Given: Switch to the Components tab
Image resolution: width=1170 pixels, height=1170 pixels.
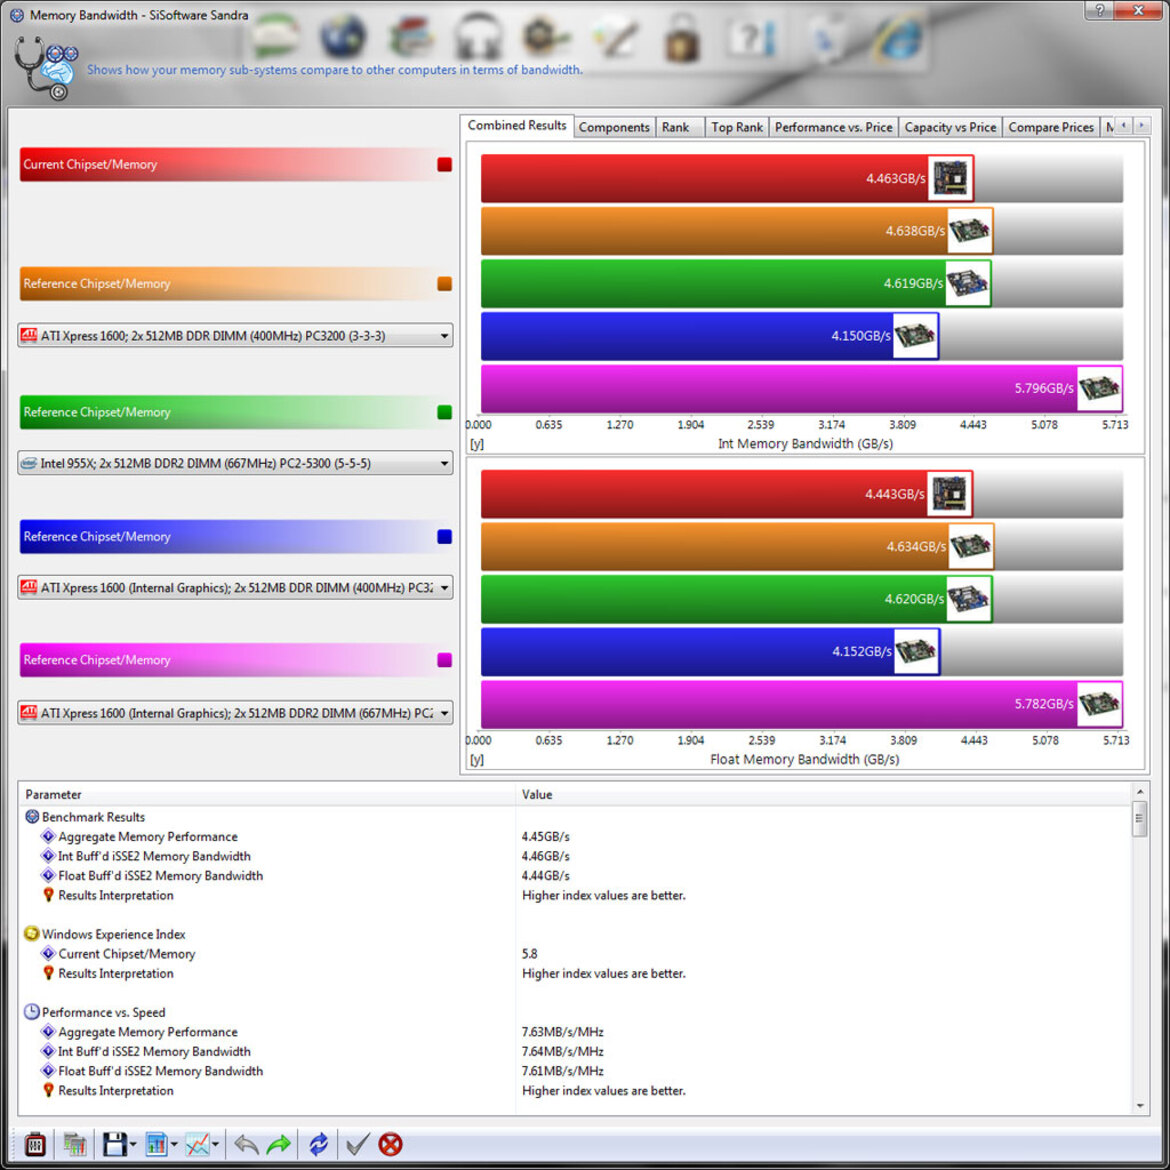Looking at the screenshot, I should [614, 127].
